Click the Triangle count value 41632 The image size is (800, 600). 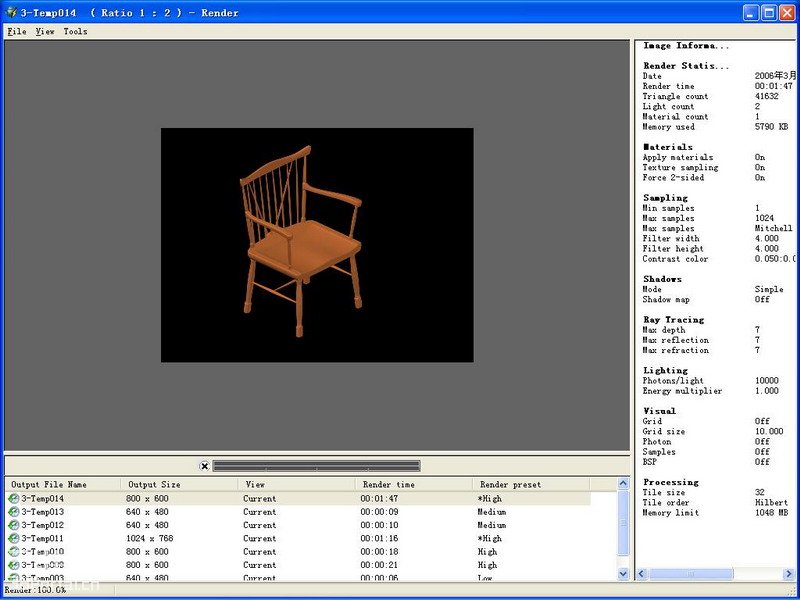tap(767, 96)
